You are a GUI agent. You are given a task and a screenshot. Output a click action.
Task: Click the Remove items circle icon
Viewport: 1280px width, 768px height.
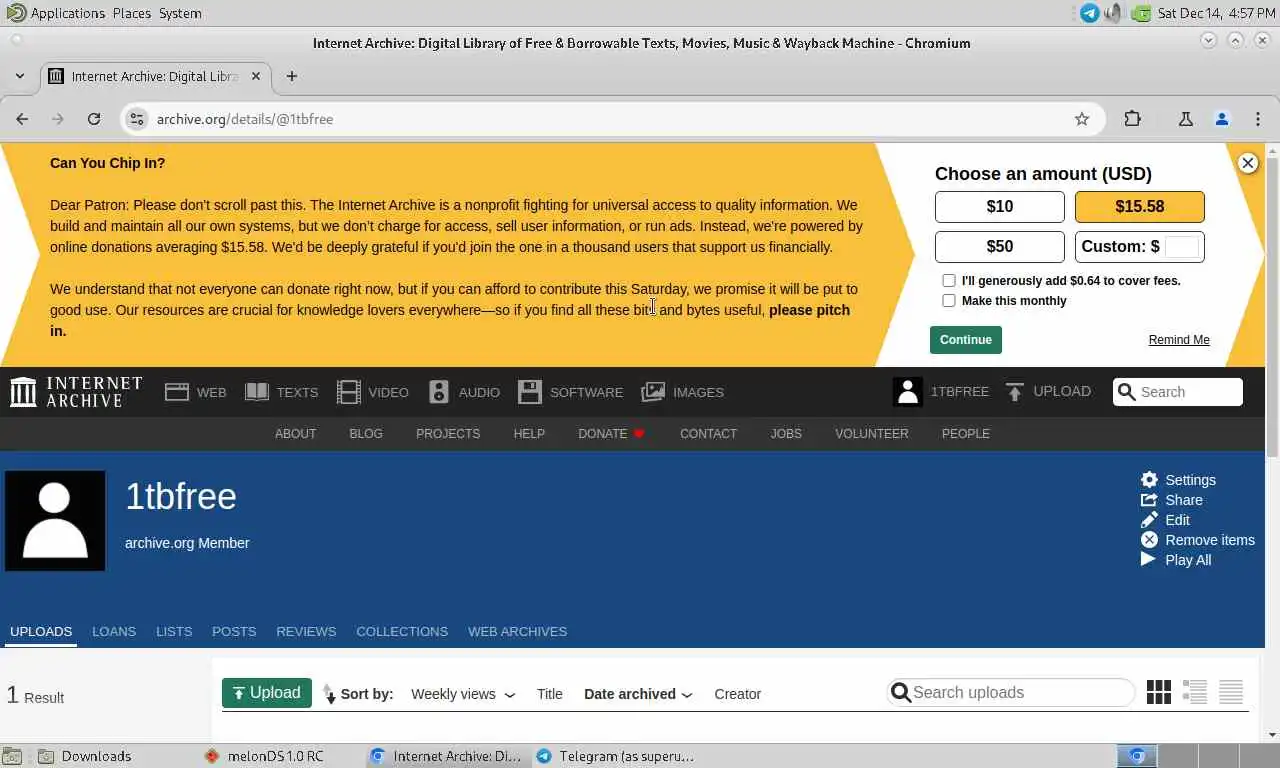click(x=1149, y=540)
